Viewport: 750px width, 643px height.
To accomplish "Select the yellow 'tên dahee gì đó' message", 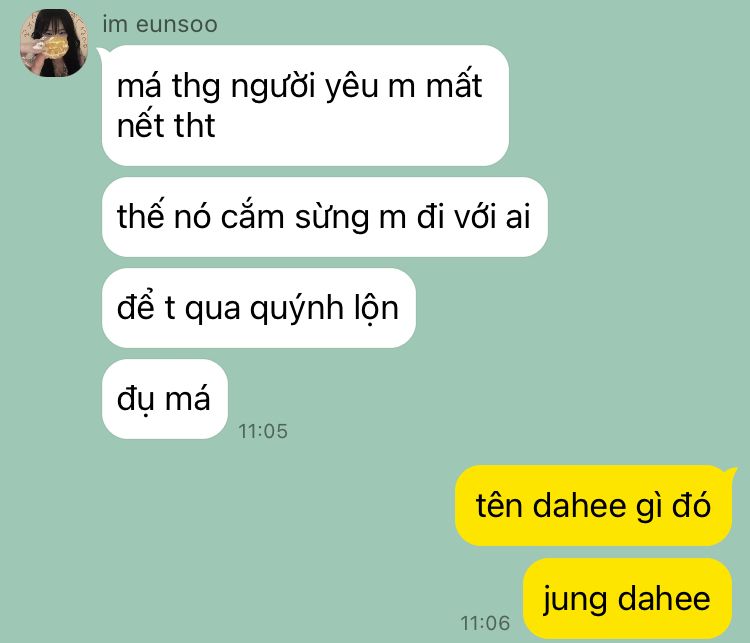I will 594,505.
